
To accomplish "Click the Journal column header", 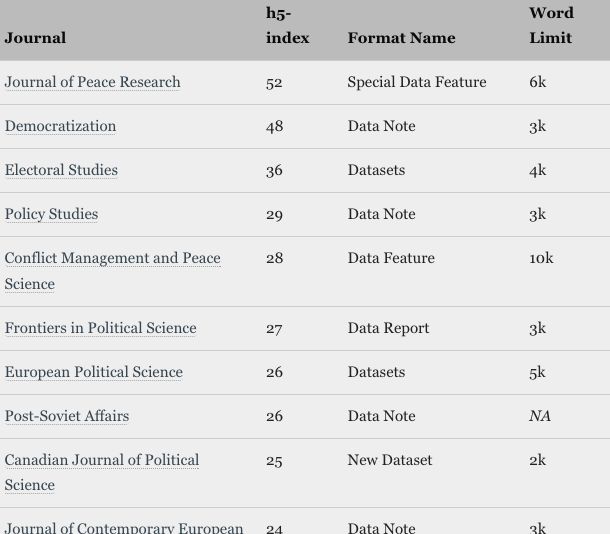I will [35, 38].
